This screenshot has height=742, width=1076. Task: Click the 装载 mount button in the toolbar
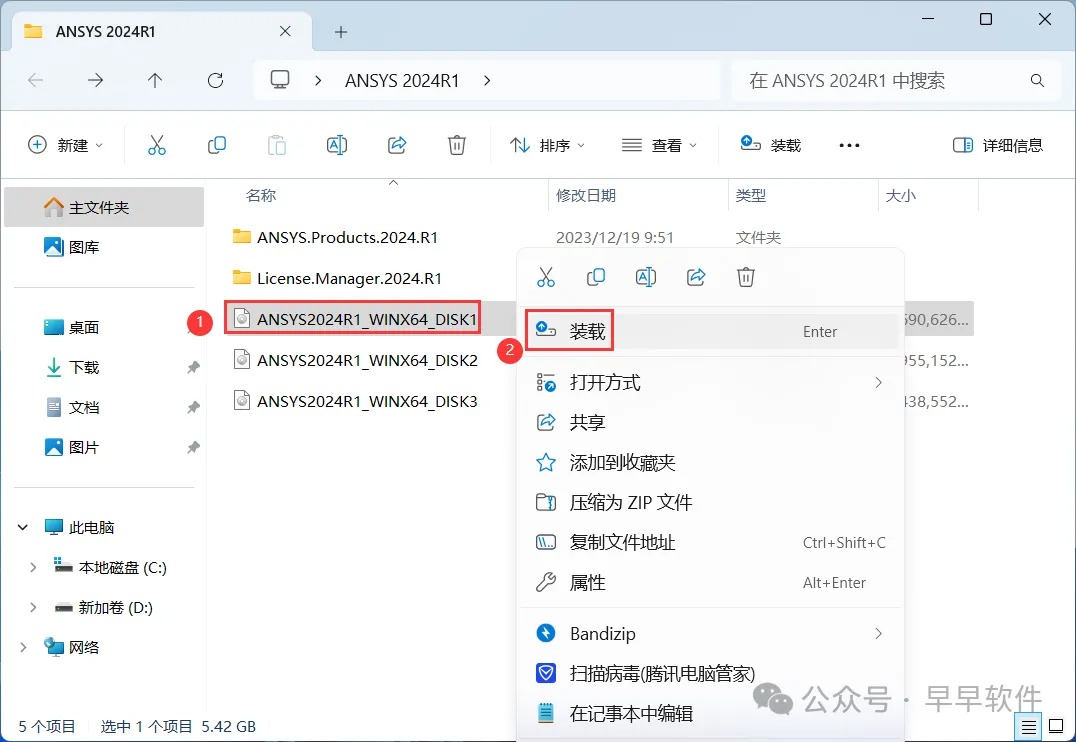(x=771, y=145)
